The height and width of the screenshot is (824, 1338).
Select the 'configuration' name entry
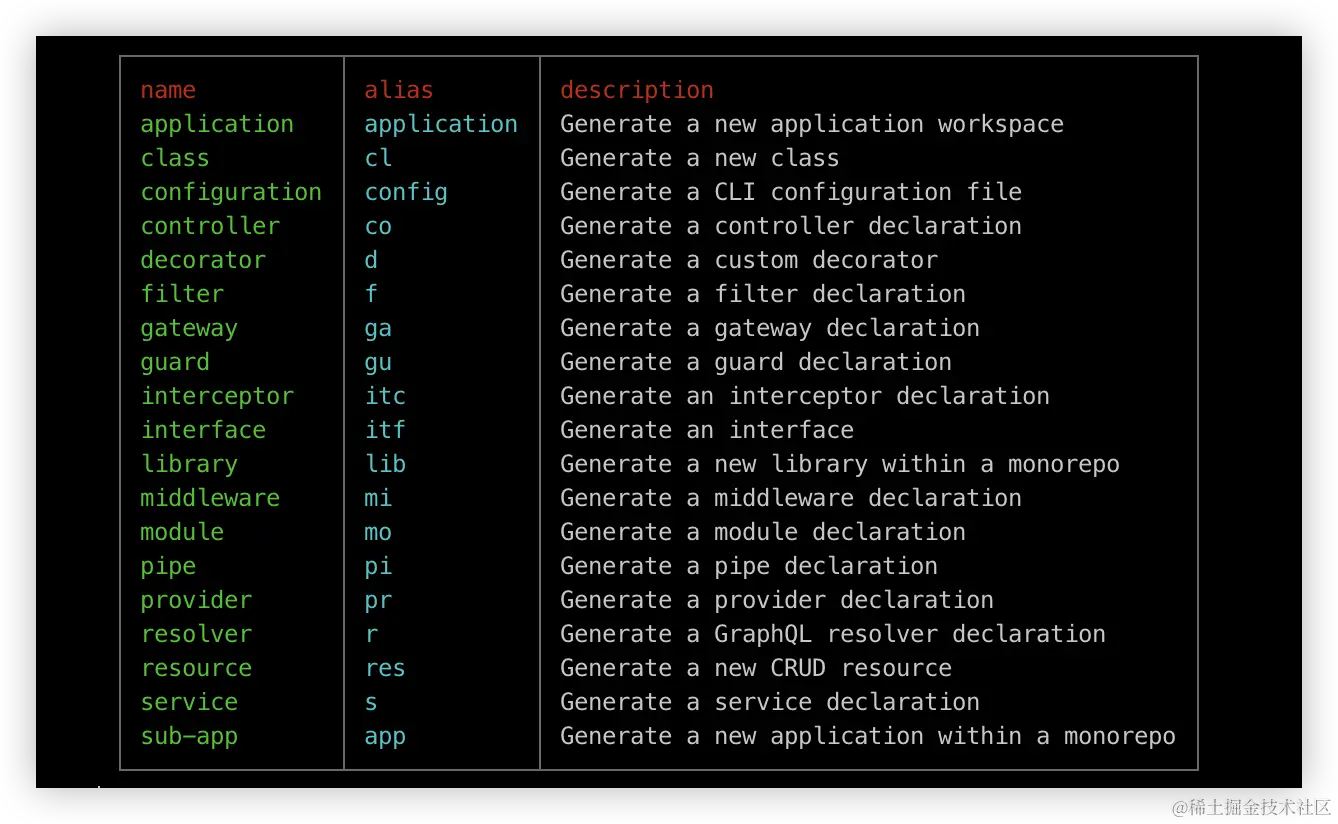point(231,192)
